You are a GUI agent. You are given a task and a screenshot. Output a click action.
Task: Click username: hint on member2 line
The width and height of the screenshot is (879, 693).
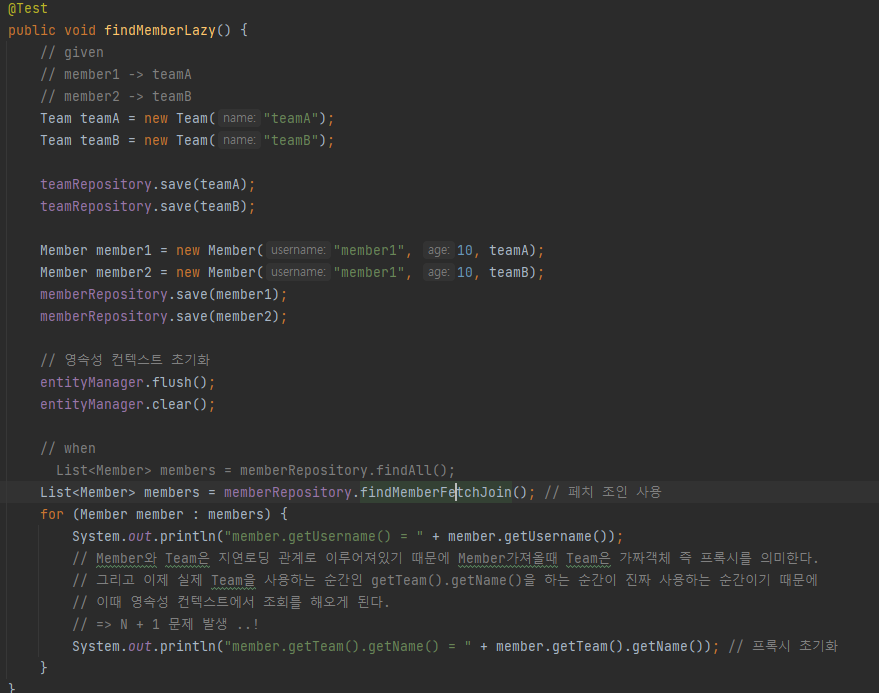point(298,272)
